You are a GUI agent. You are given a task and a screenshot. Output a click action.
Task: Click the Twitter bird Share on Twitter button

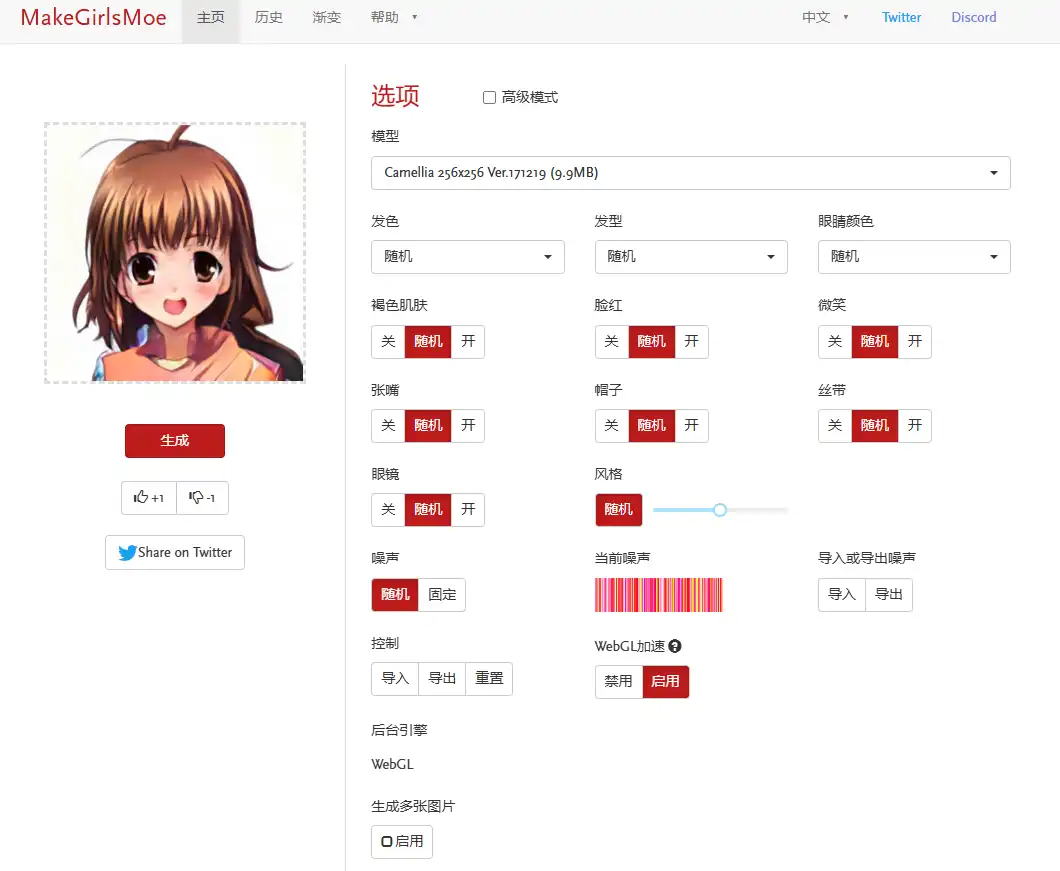[x=175, y=552]
